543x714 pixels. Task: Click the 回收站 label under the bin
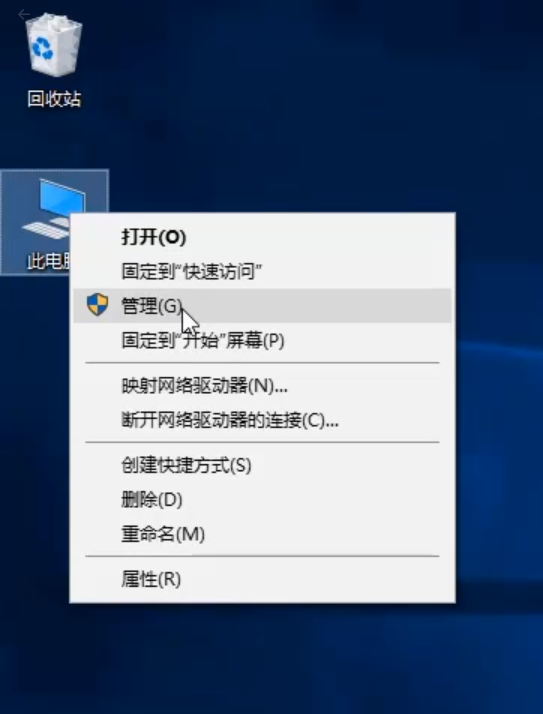pos(54,99)
